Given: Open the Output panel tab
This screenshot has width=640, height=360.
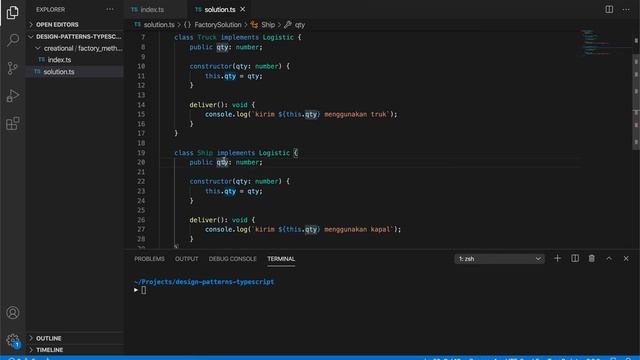Looking at the screenshot, I should point(187,259).
